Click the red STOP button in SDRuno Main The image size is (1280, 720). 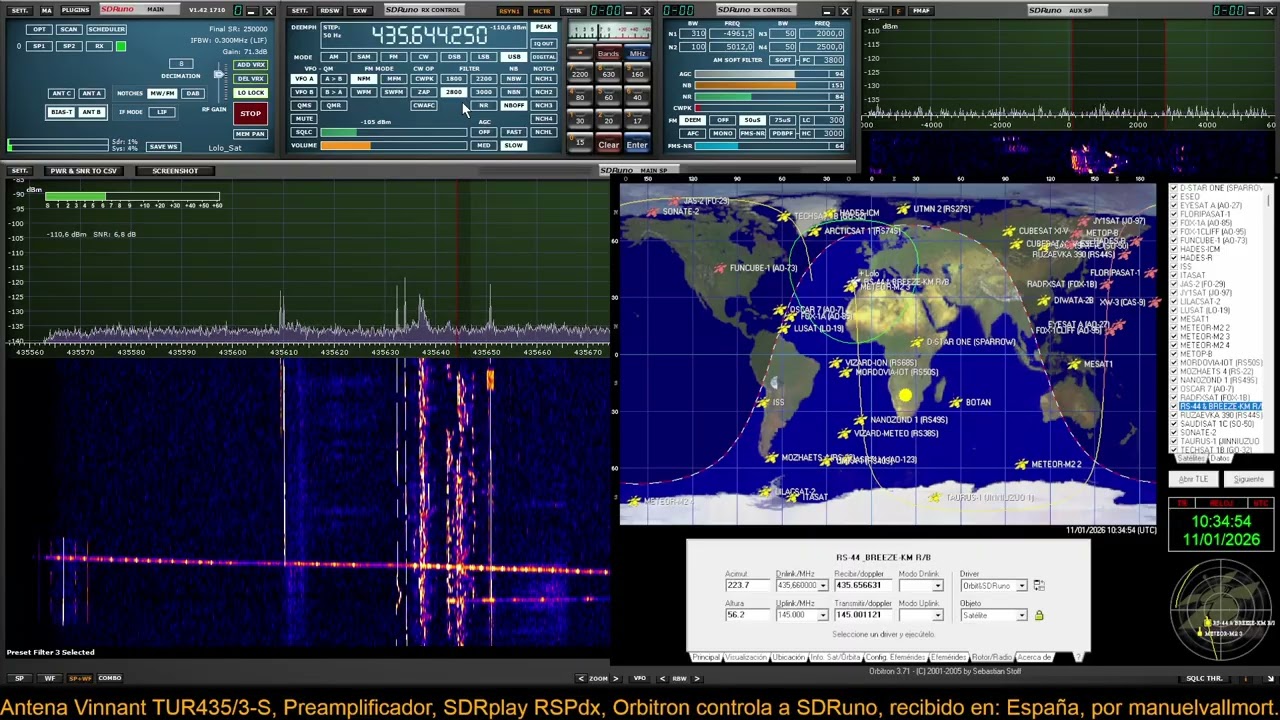coord(250,113)
